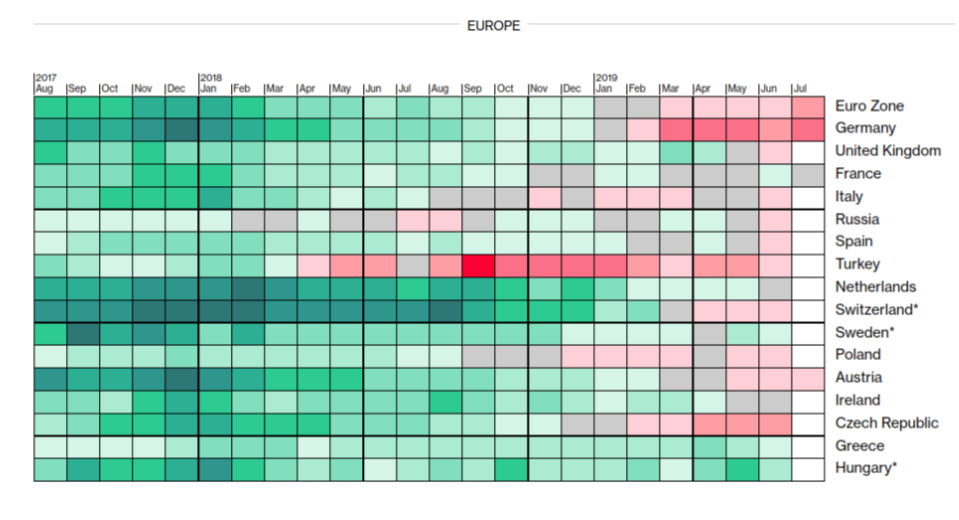Screen dimensions: 959x520
Task: Select Germany's March 2019 red cell
Action: (676, 129)
